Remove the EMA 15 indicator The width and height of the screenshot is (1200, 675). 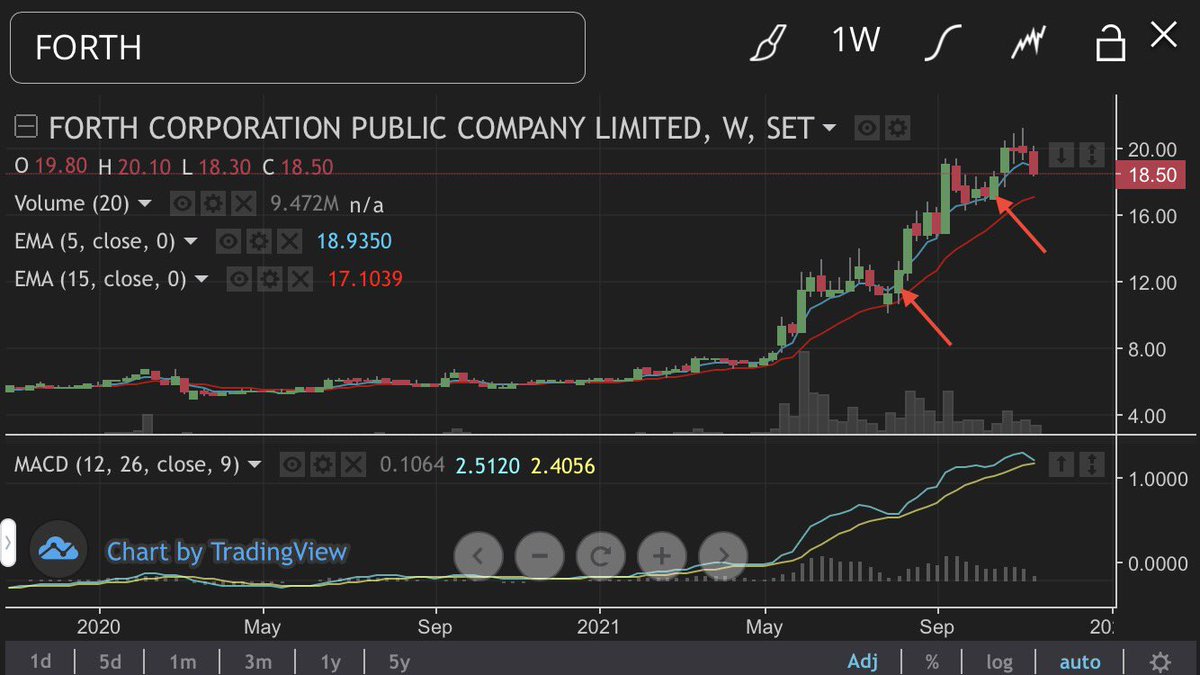[x=299, y=280]
